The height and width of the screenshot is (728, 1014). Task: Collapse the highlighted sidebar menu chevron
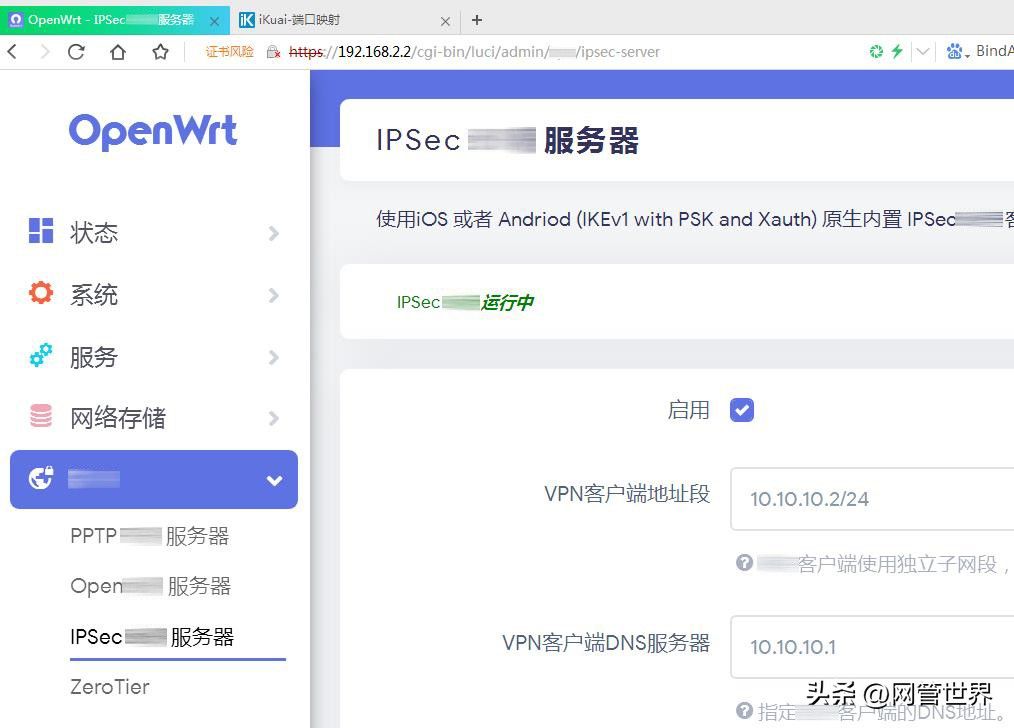point(274,480)
